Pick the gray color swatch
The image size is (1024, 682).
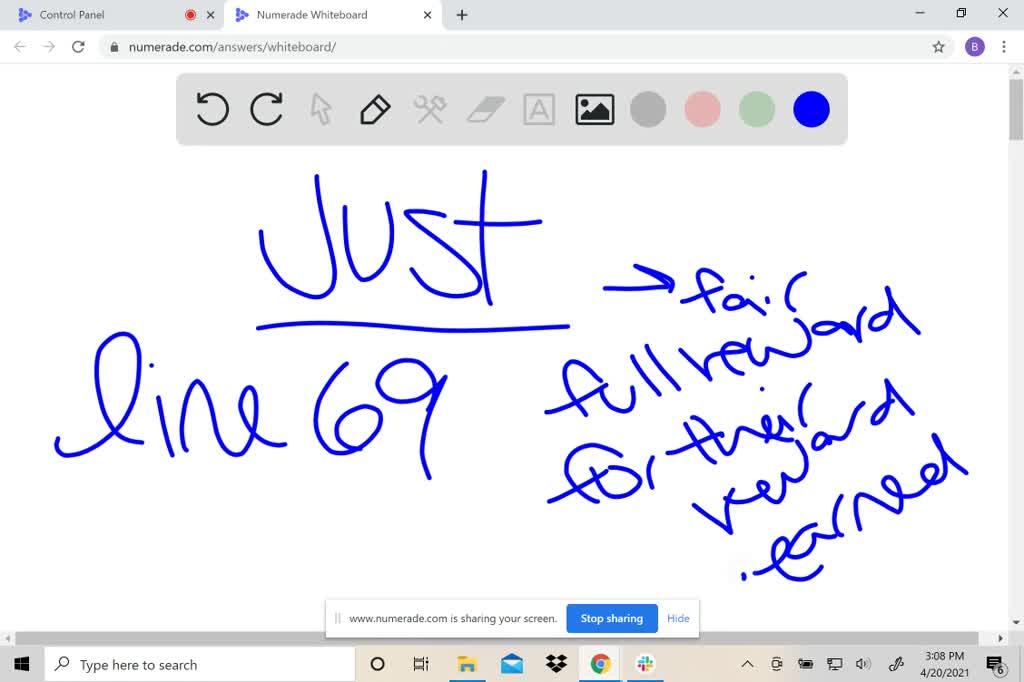coord(648,109)
